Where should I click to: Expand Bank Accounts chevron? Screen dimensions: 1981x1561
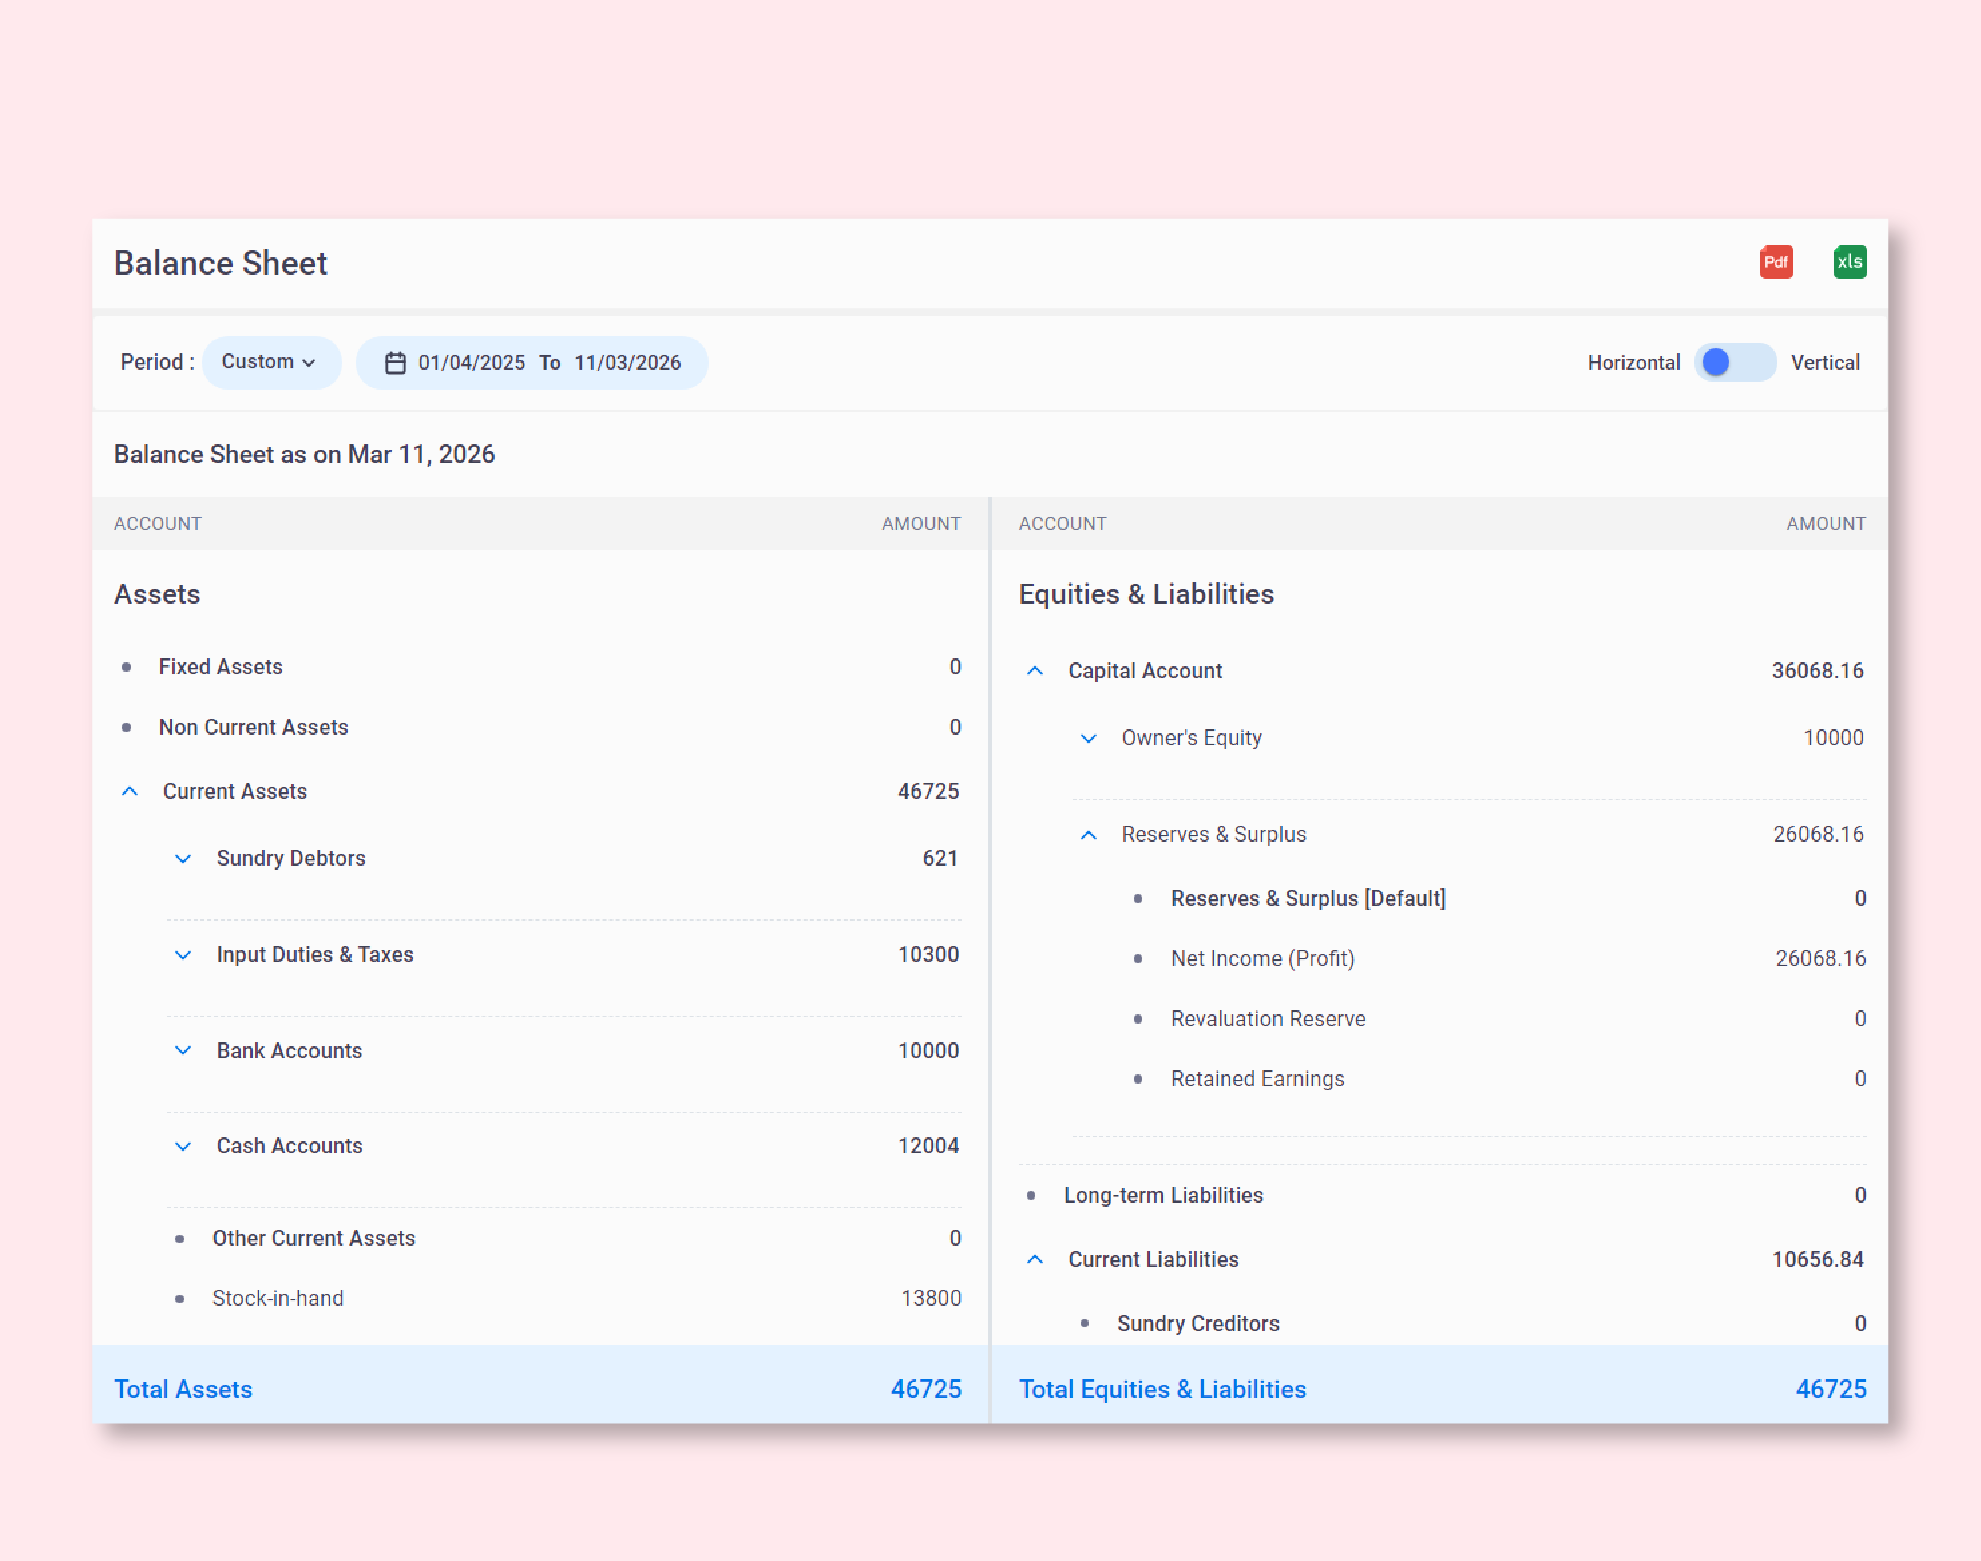[183, 1051]
